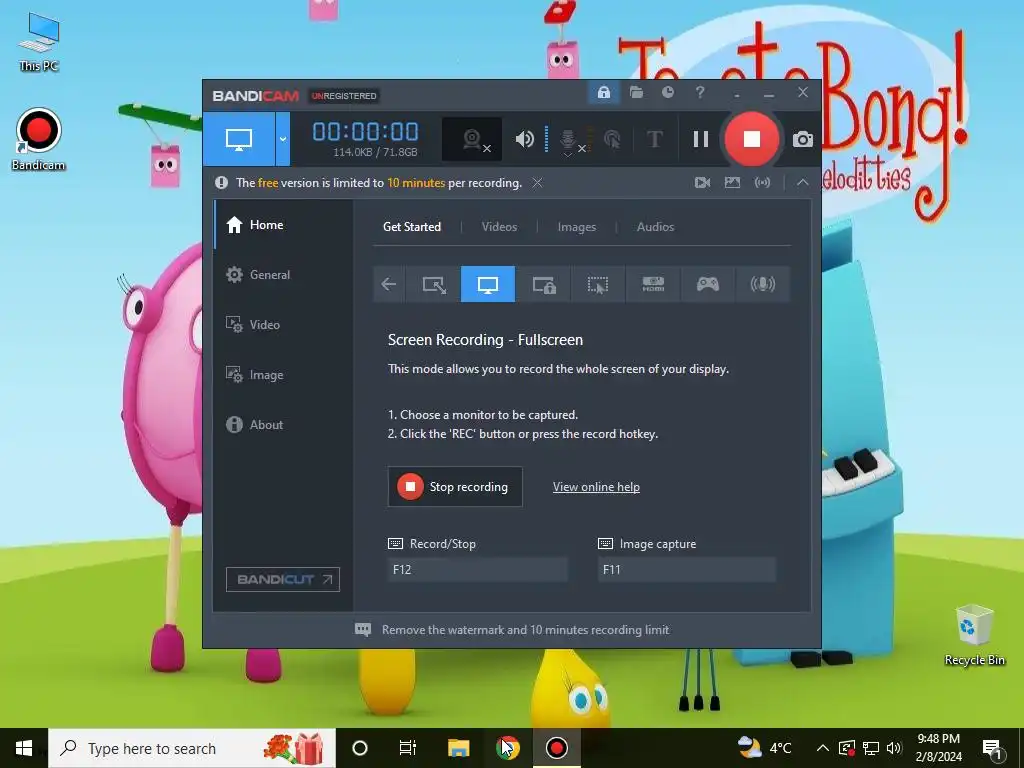This screenshot has width=1024, height=768.
Task: Open the View online help link
Action: pyautogui.click(x=596, y=487)
